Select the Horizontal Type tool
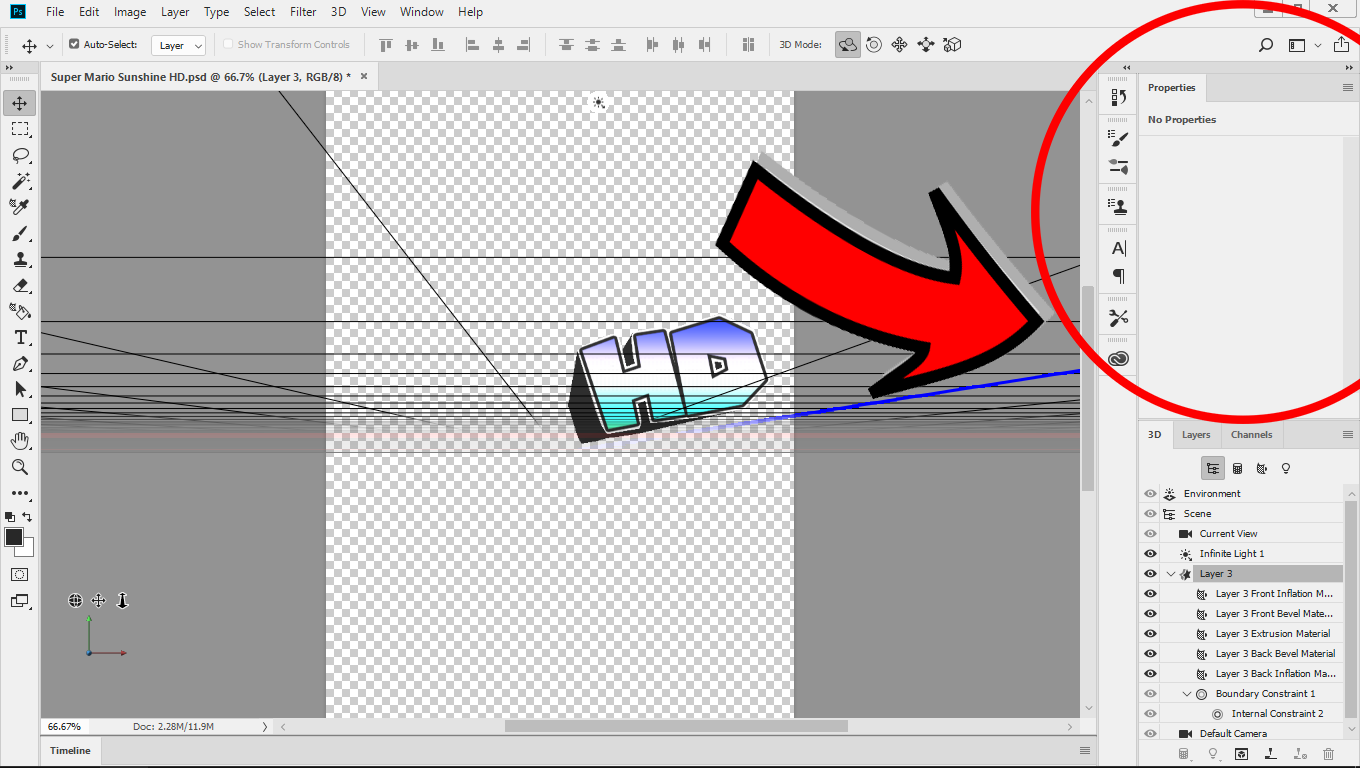 [x=20, y=337]
